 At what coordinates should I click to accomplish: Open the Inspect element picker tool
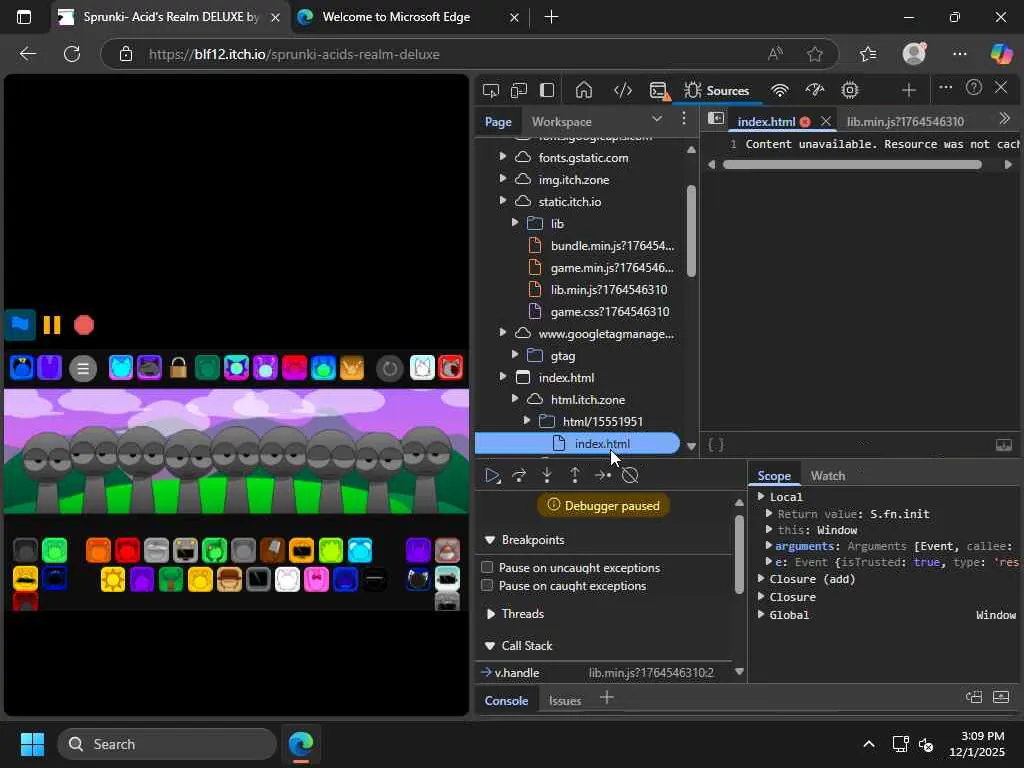tap(490, 90)
